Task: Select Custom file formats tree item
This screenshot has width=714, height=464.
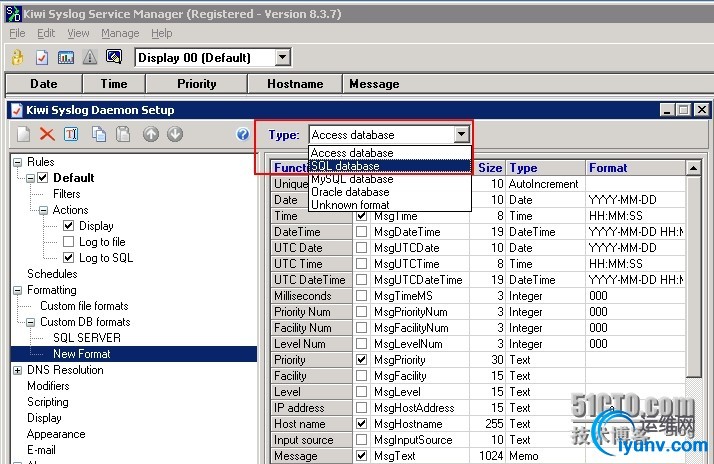Action: [84, 306]
